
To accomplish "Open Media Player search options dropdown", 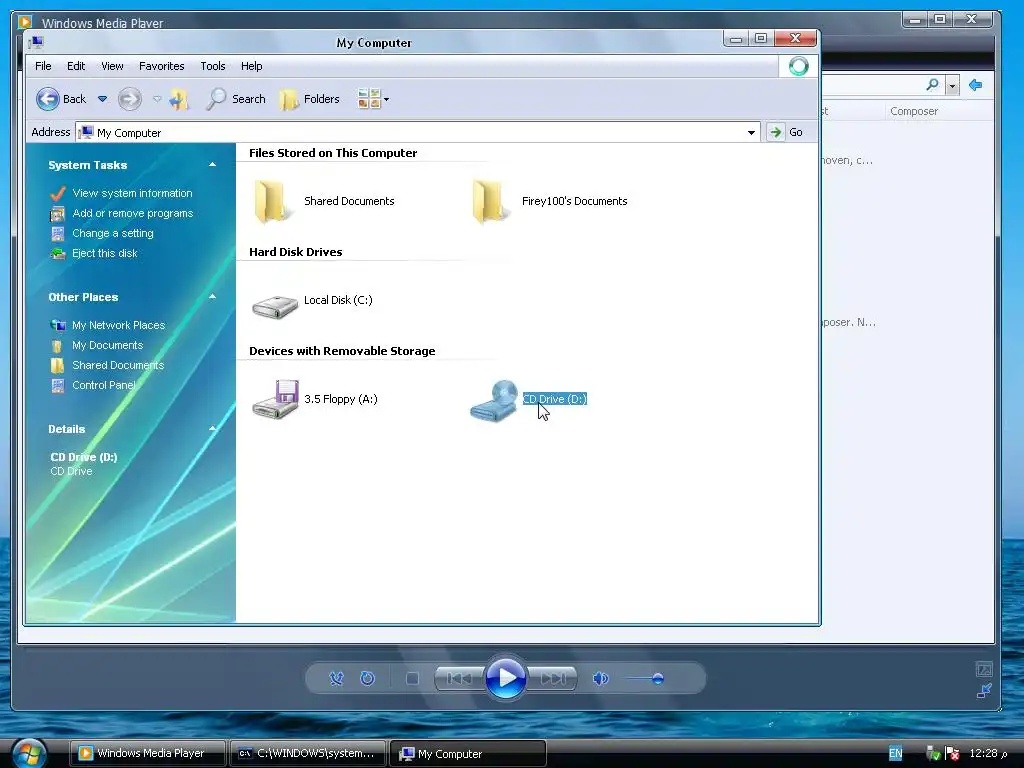I will click(952, 86).
